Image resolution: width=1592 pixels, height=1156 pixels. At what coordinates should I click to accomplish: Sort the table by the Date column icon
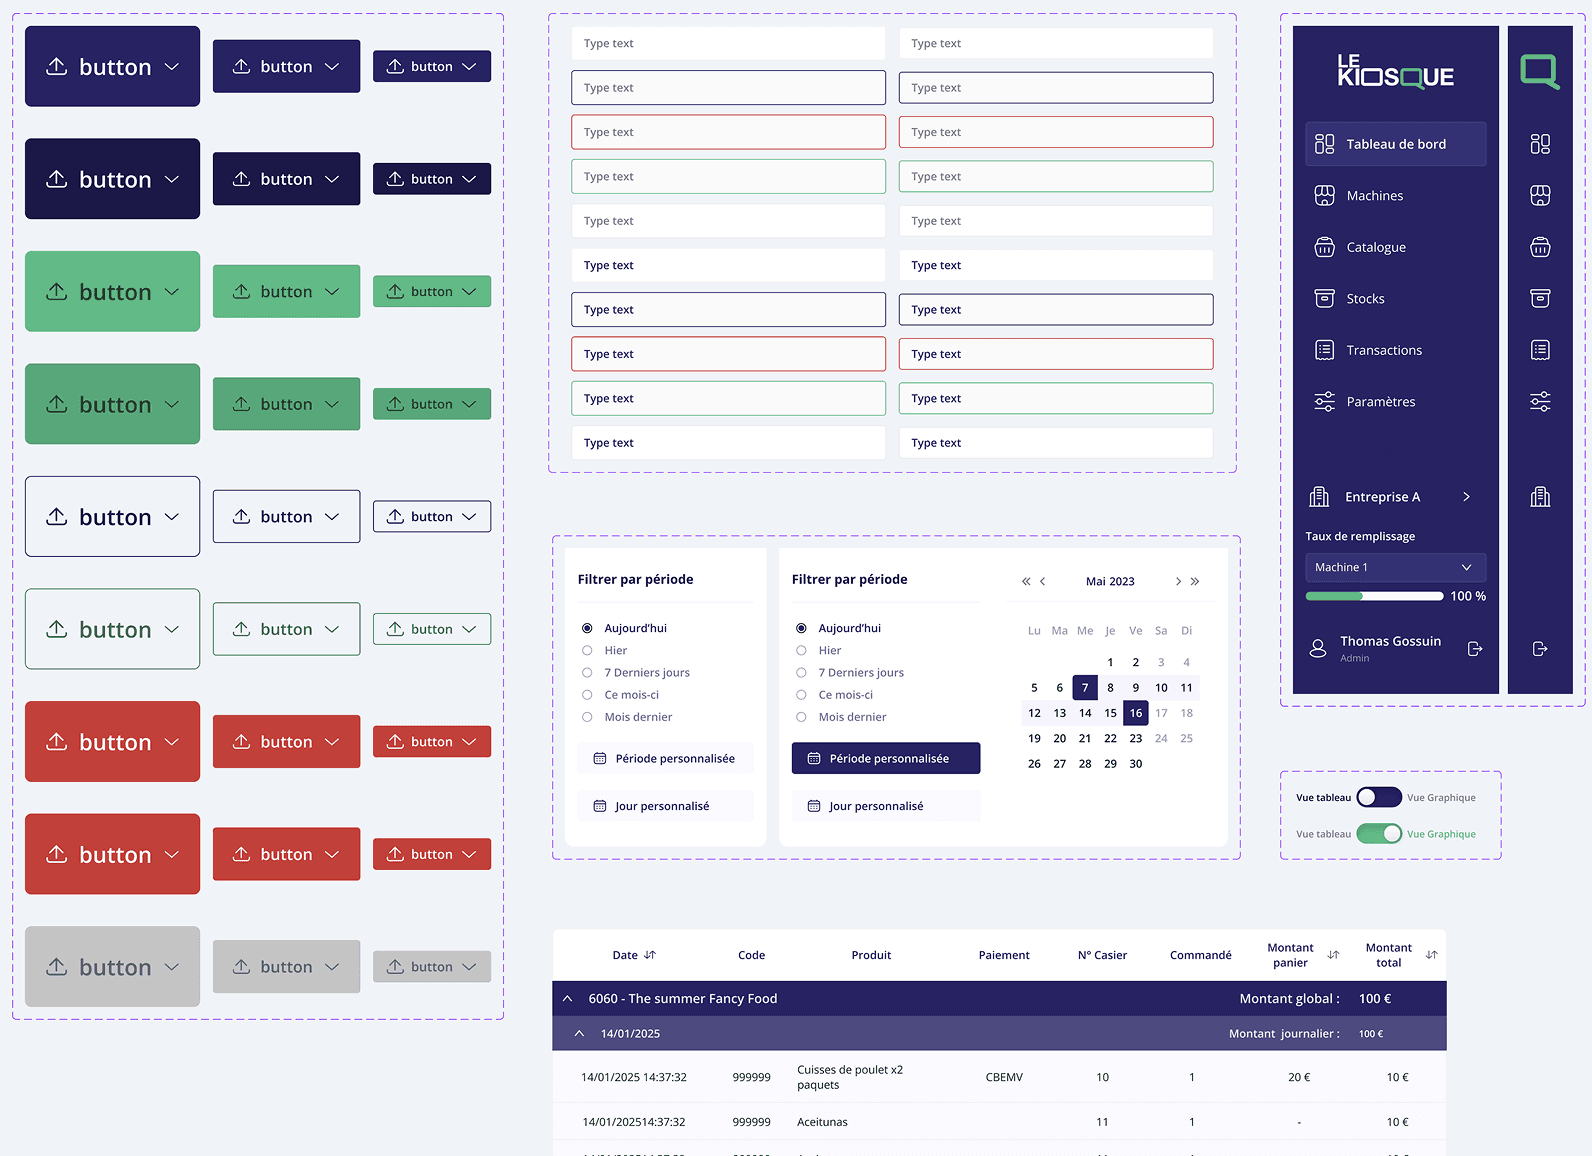pos(650,955)
